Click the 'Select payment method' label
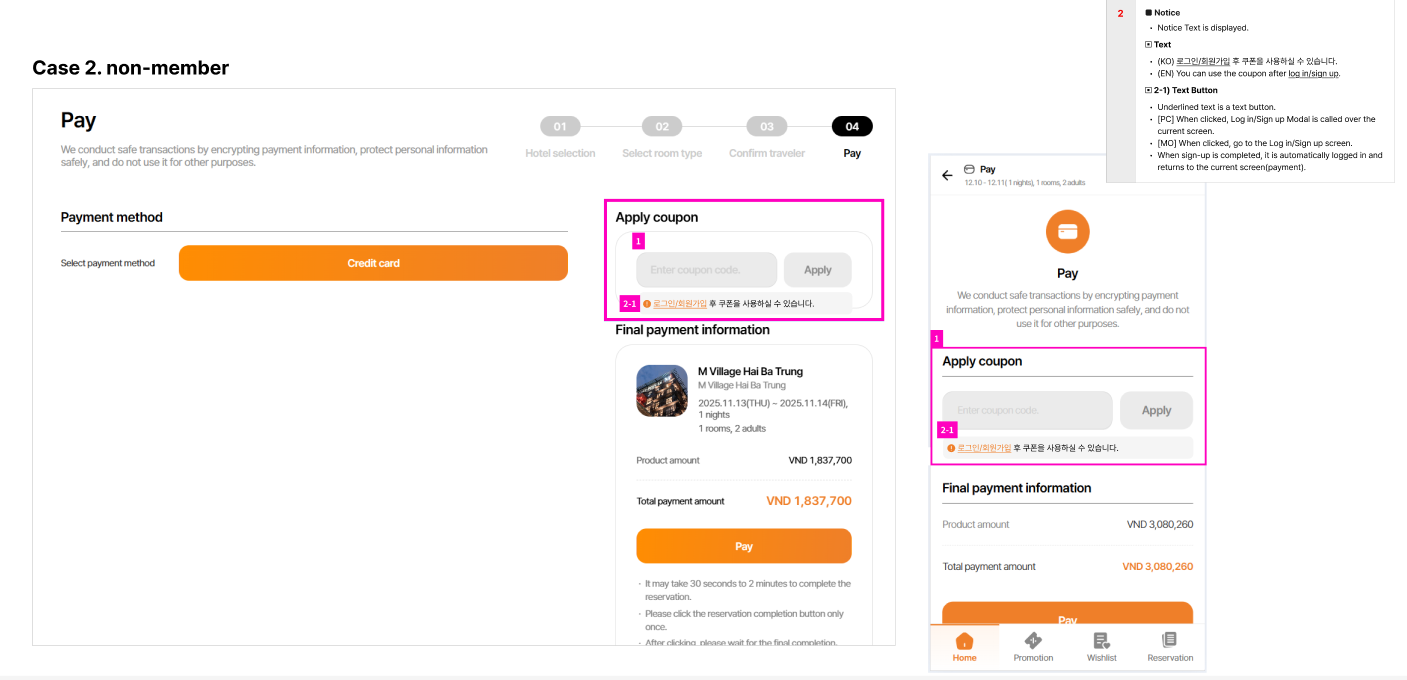The height and width of the screenshot is (680, 1407). 108,263
